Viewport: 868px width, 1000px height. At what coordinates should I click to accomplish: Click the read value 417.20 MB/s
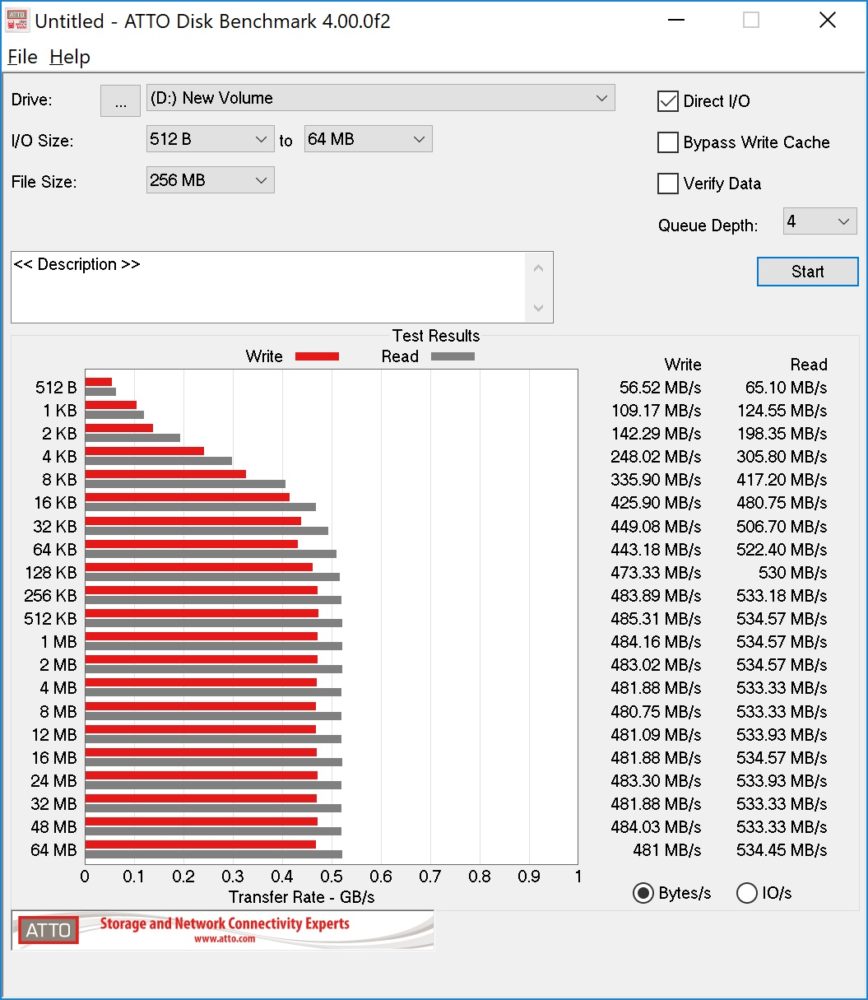782,480
